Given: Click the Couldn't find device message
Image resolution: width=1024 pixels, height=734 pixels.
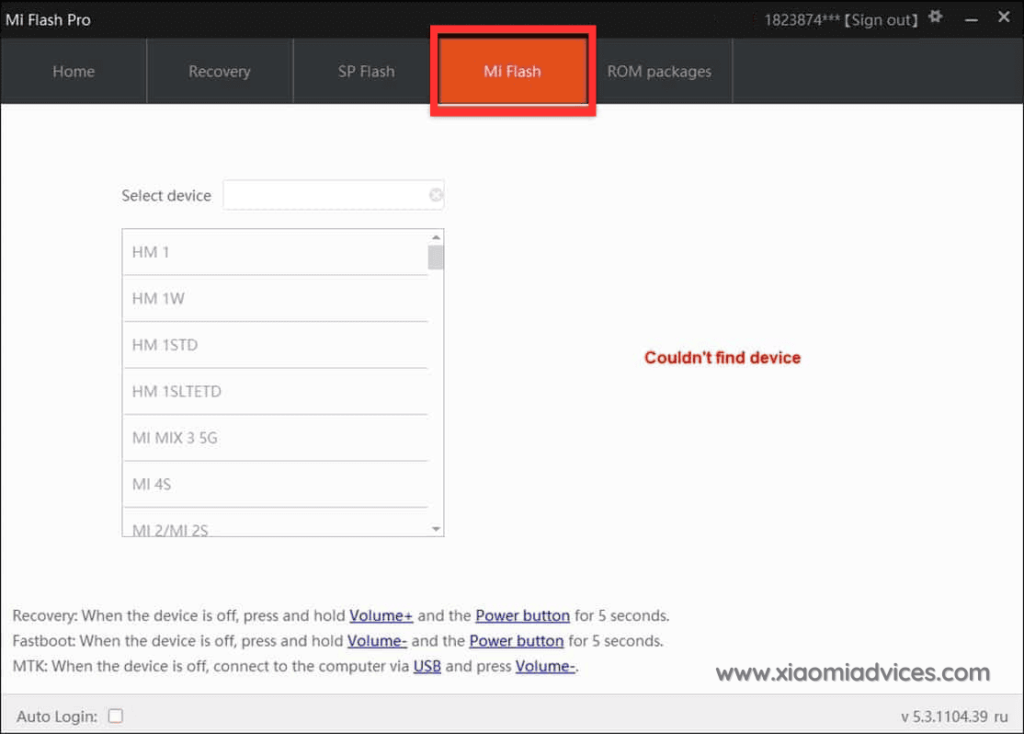Looking at the screenshot, I should coord(722,357).
